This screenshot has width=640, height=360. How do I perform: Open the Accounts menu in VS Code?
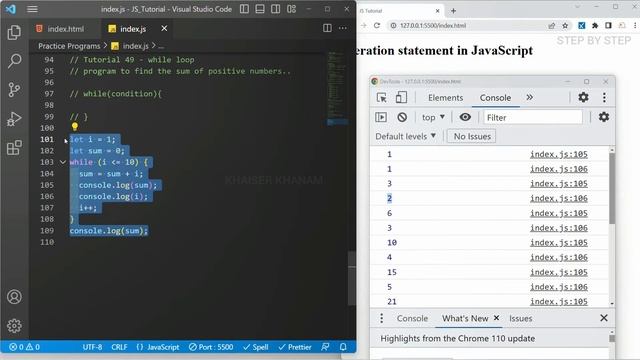coord(14,297)
